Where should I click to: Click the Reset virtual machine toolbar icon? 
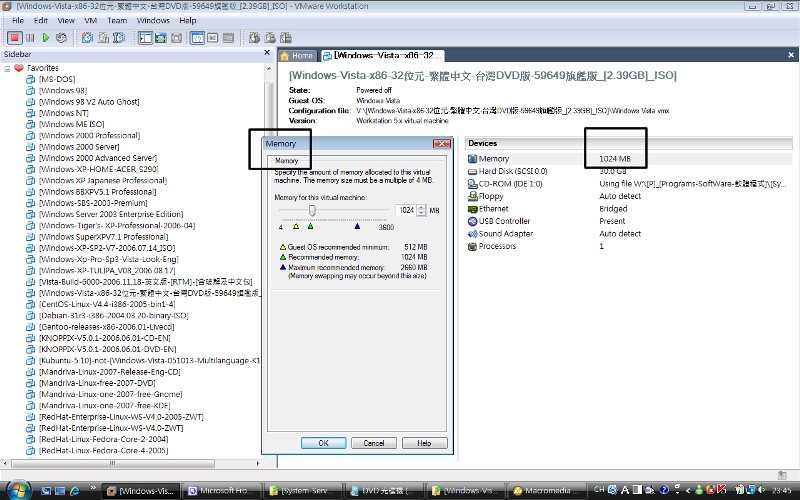pos(61,38)
